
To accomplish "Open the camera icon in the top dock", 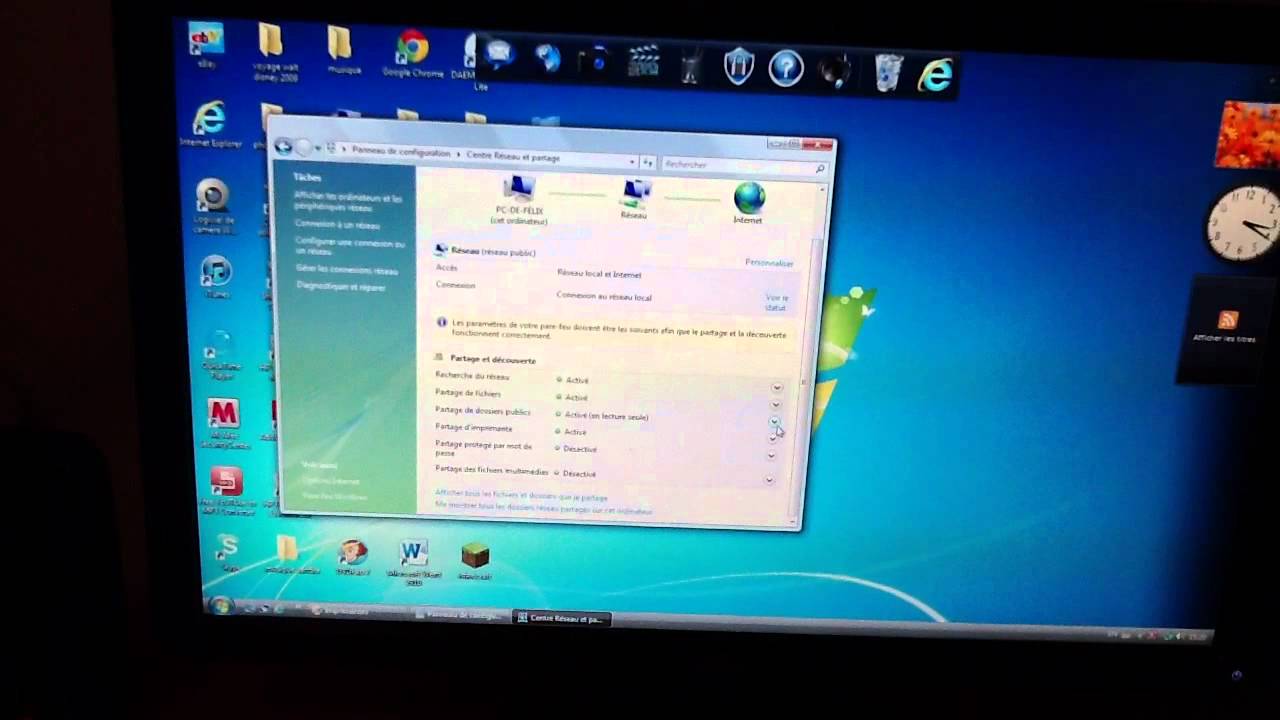I will tap(597, 61).
